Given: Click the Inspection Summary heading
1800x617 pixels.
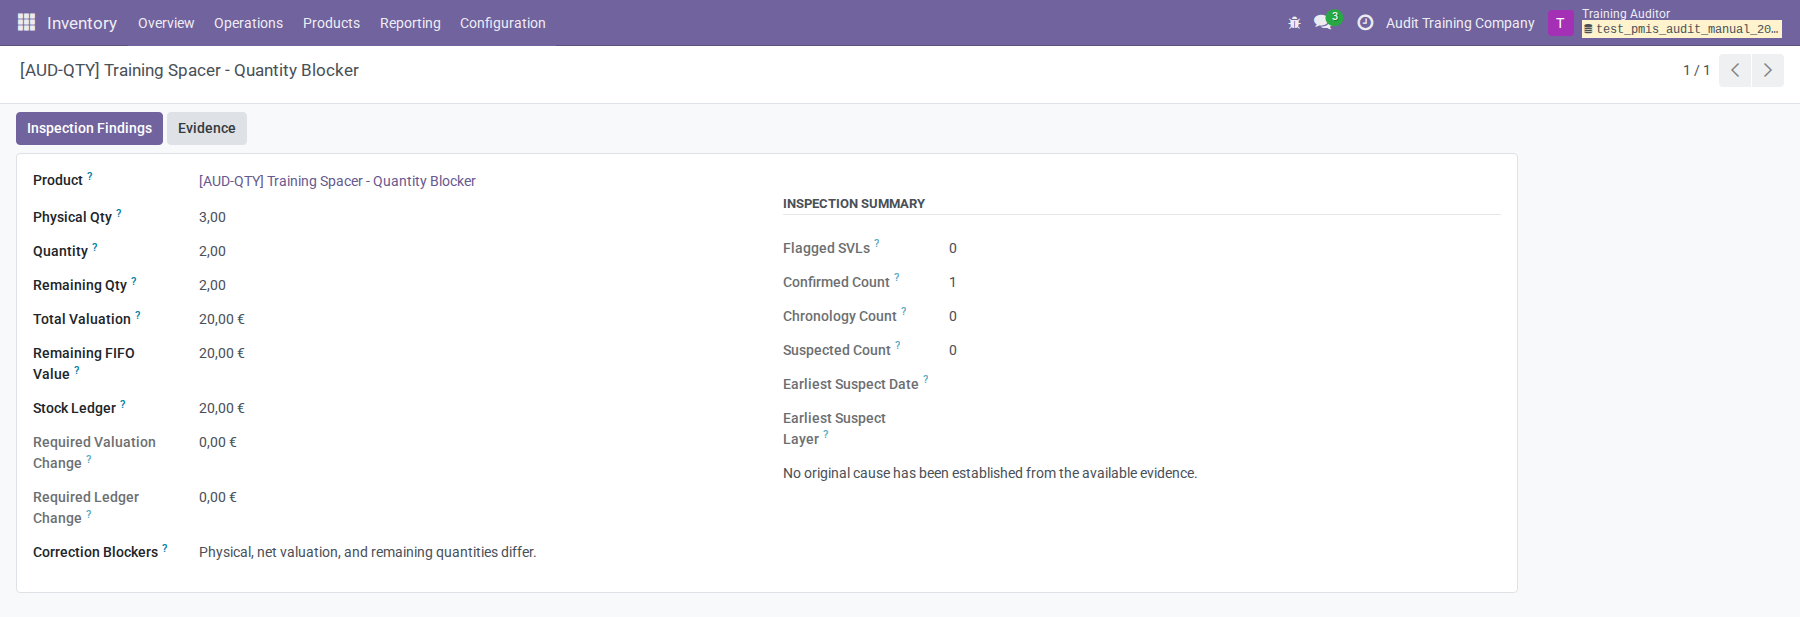Looking at the screenshot, I should click(854, 203).
